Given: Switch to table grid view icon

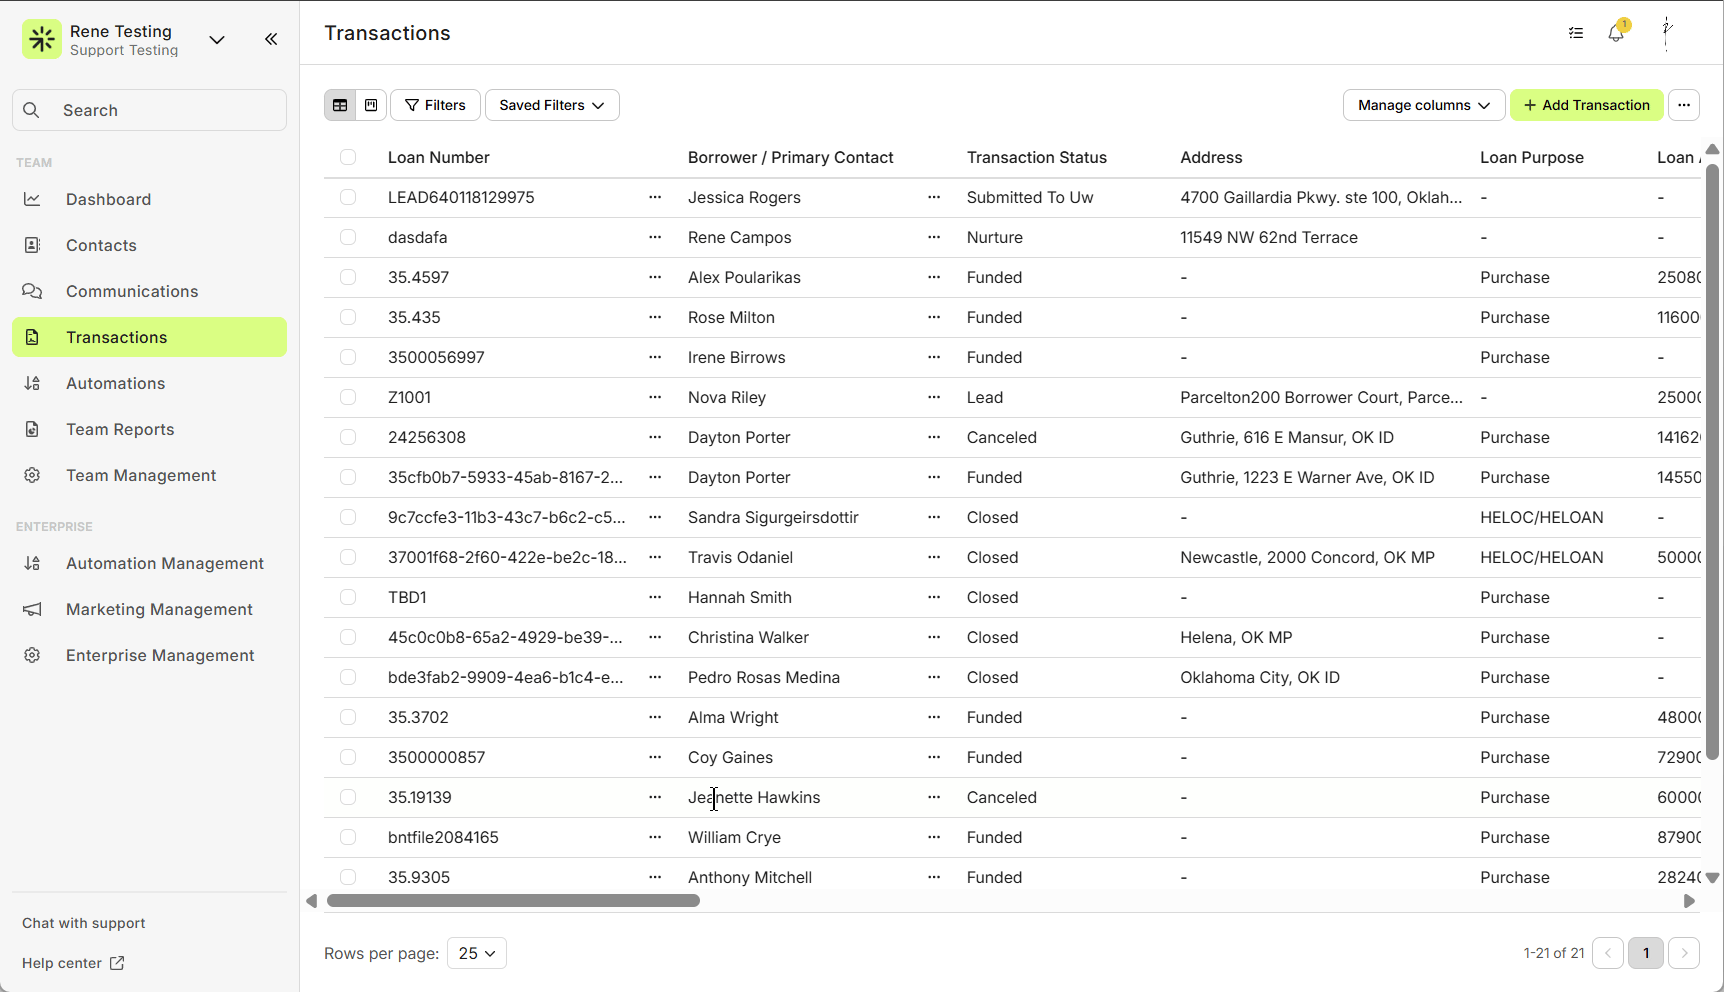Looking at the screenshot, I should coord(340,105).
